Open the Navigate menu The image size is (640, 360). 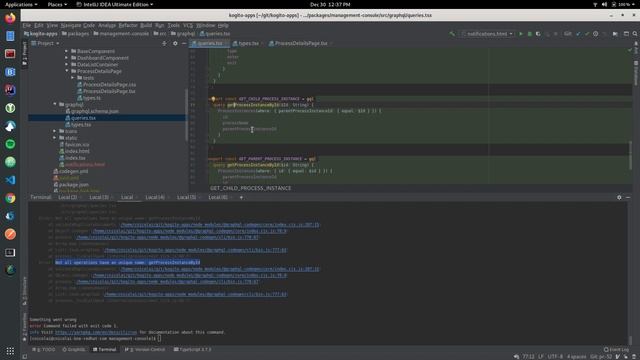coord(71,25)
